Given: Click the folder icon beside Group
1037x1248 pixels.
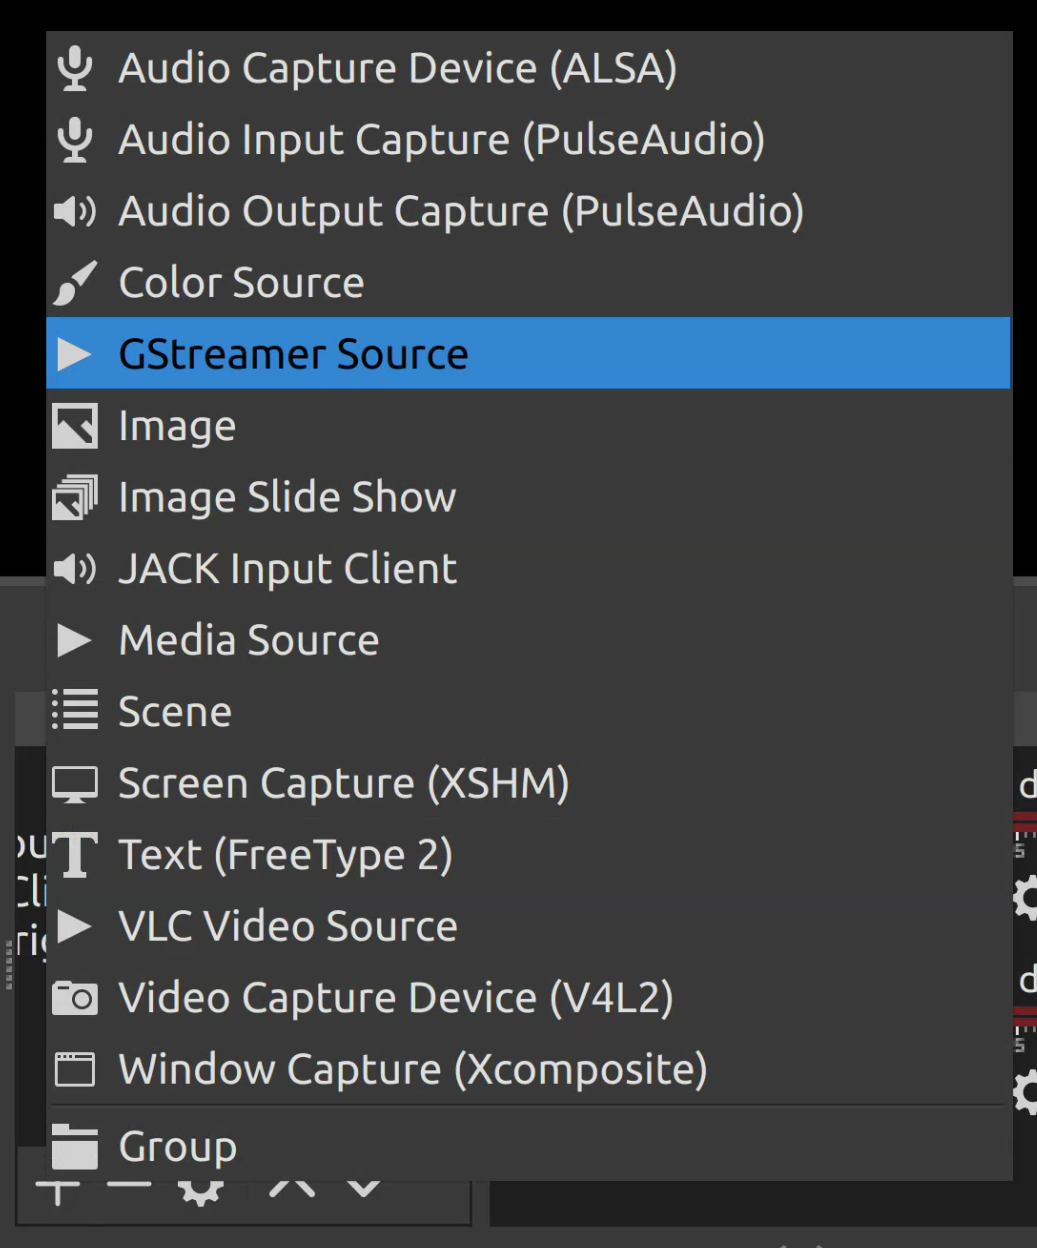Looking at the screenshot, I should (74, 1147).
